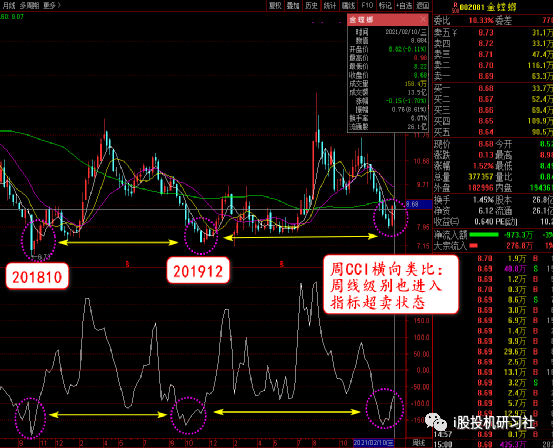Select the 卖五 8.73 ask row

tap(493, 33)
